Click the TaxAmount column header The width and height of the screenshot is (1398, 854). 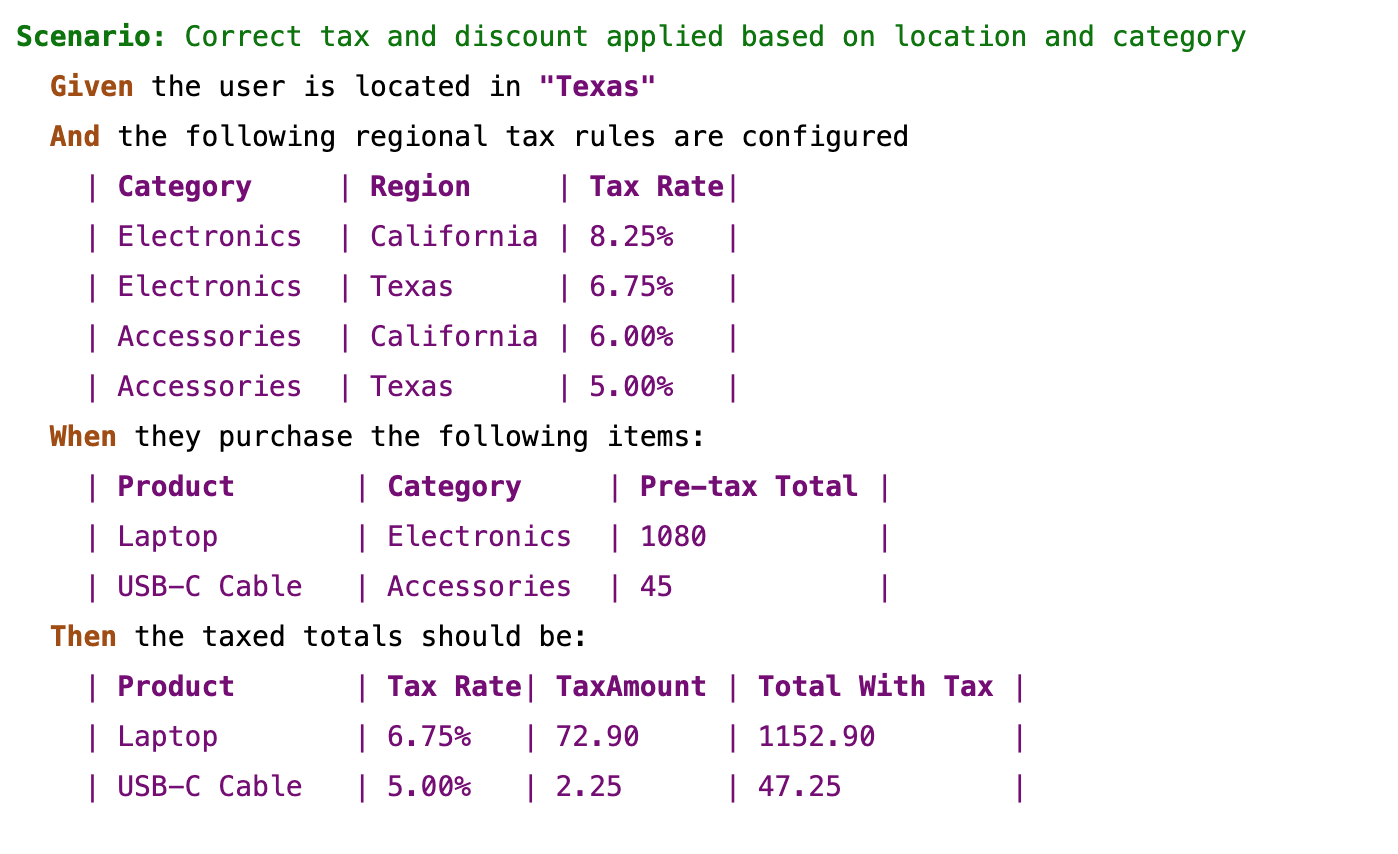(631, 687)
